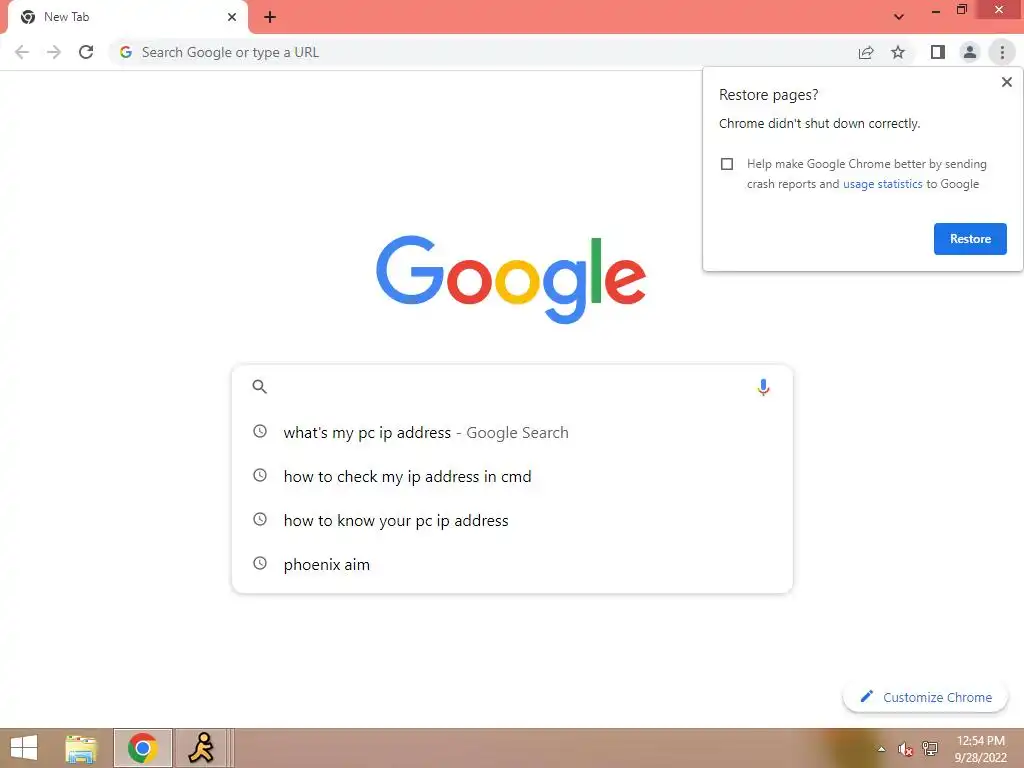1024x768 pixels.
Task: Open the AIM running man taskbar icon
Action: click(x=201, y=748)
